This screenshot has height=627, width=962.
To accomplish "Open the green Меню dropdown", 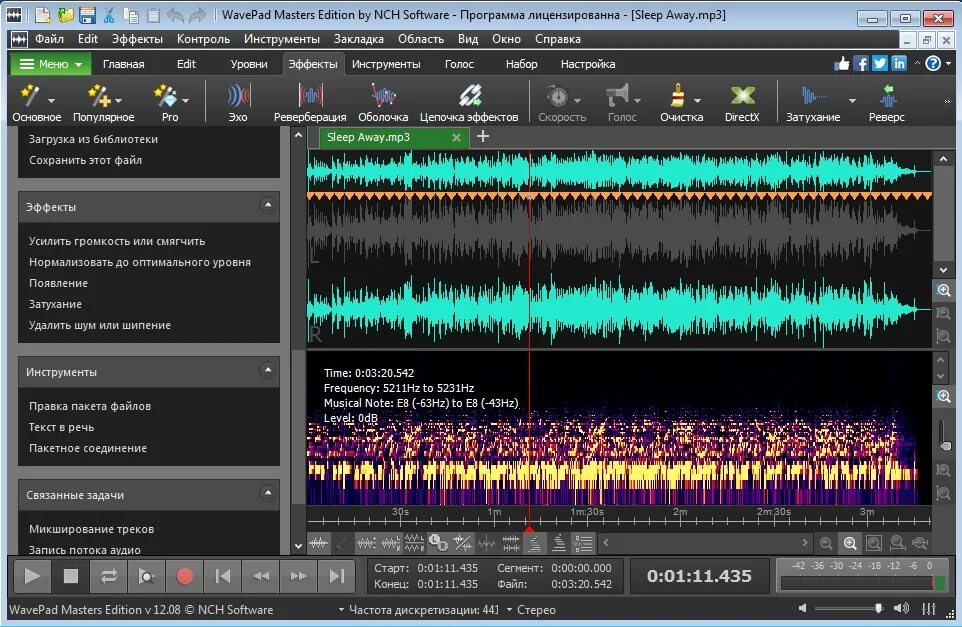I will pos(50,64).
